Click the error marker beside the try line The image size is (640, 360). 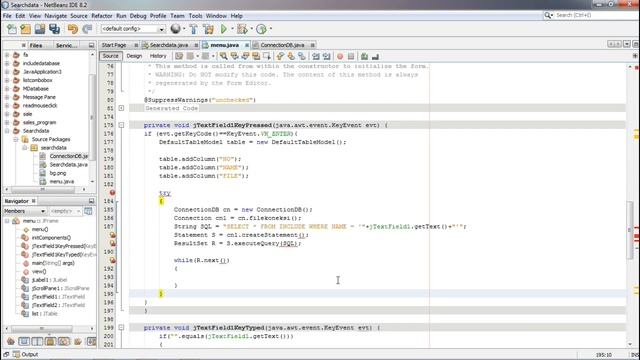pyautogui.click(x=112, y=193)
